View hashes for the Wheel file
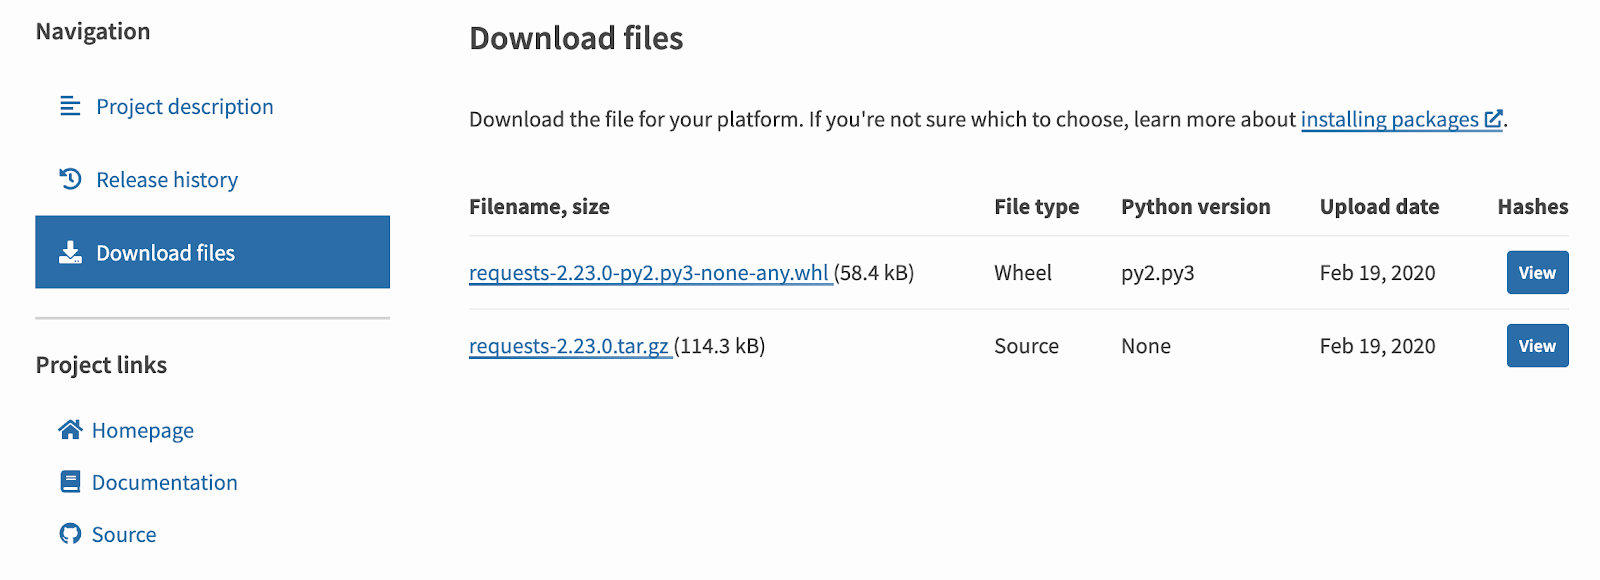Viewport: 1600px width, 580px height. [x=1537, y=273]
